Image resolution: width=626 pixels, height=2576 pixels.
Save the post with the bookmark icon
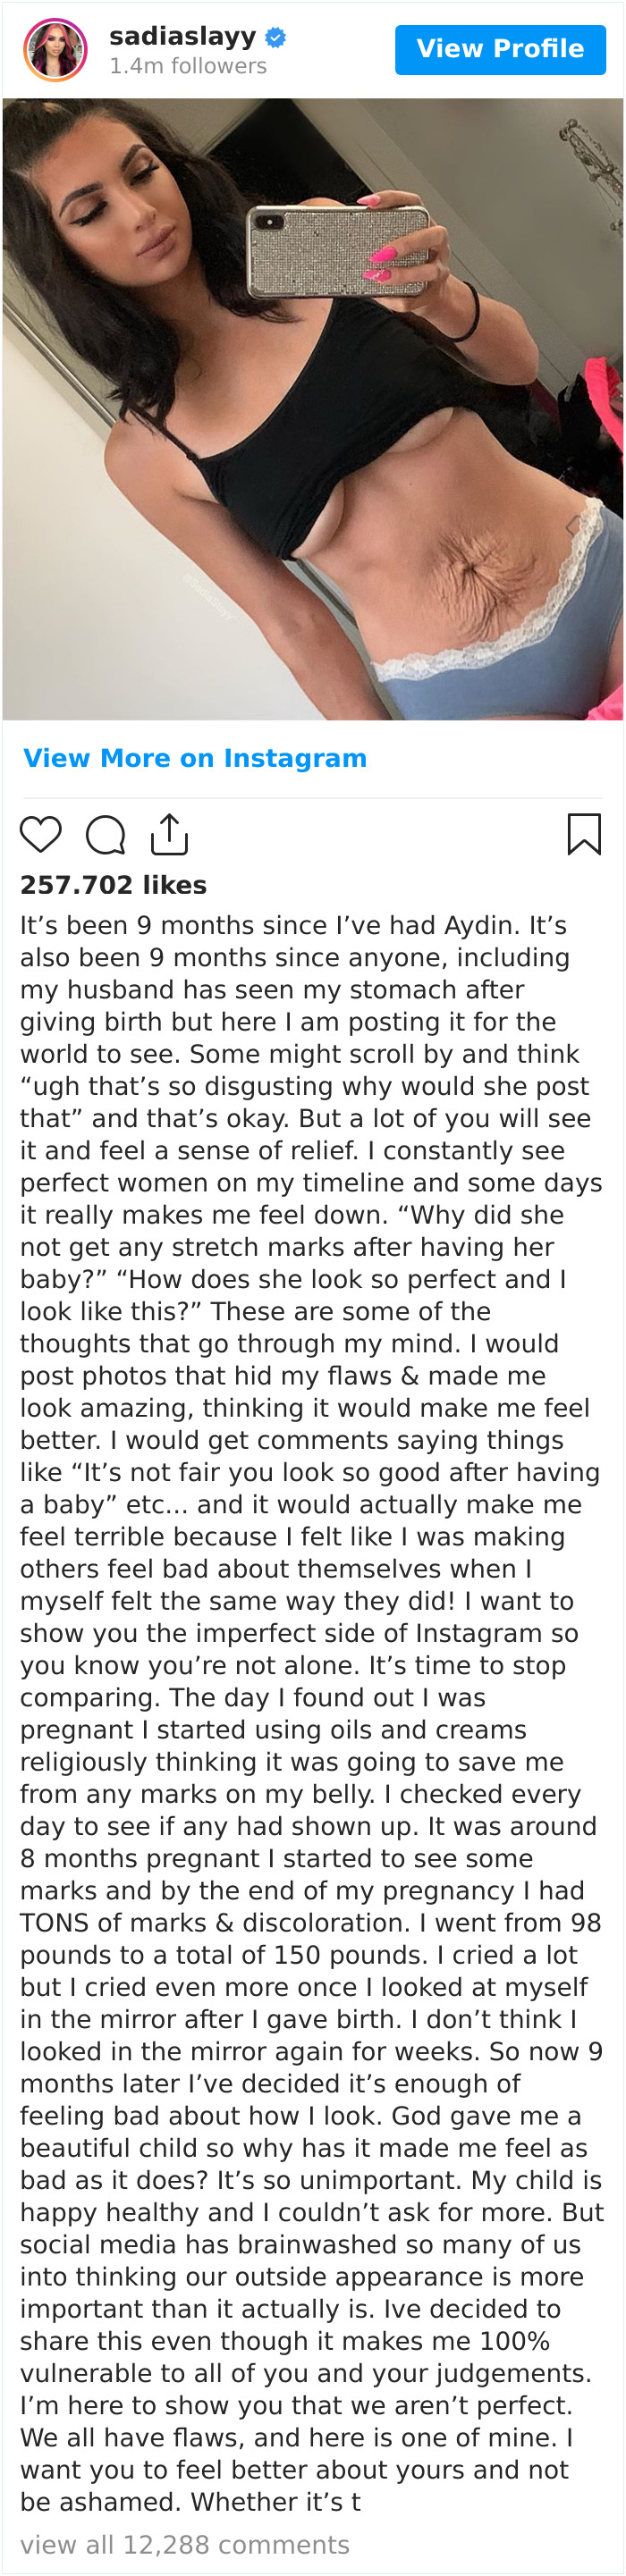pos(584,834)
